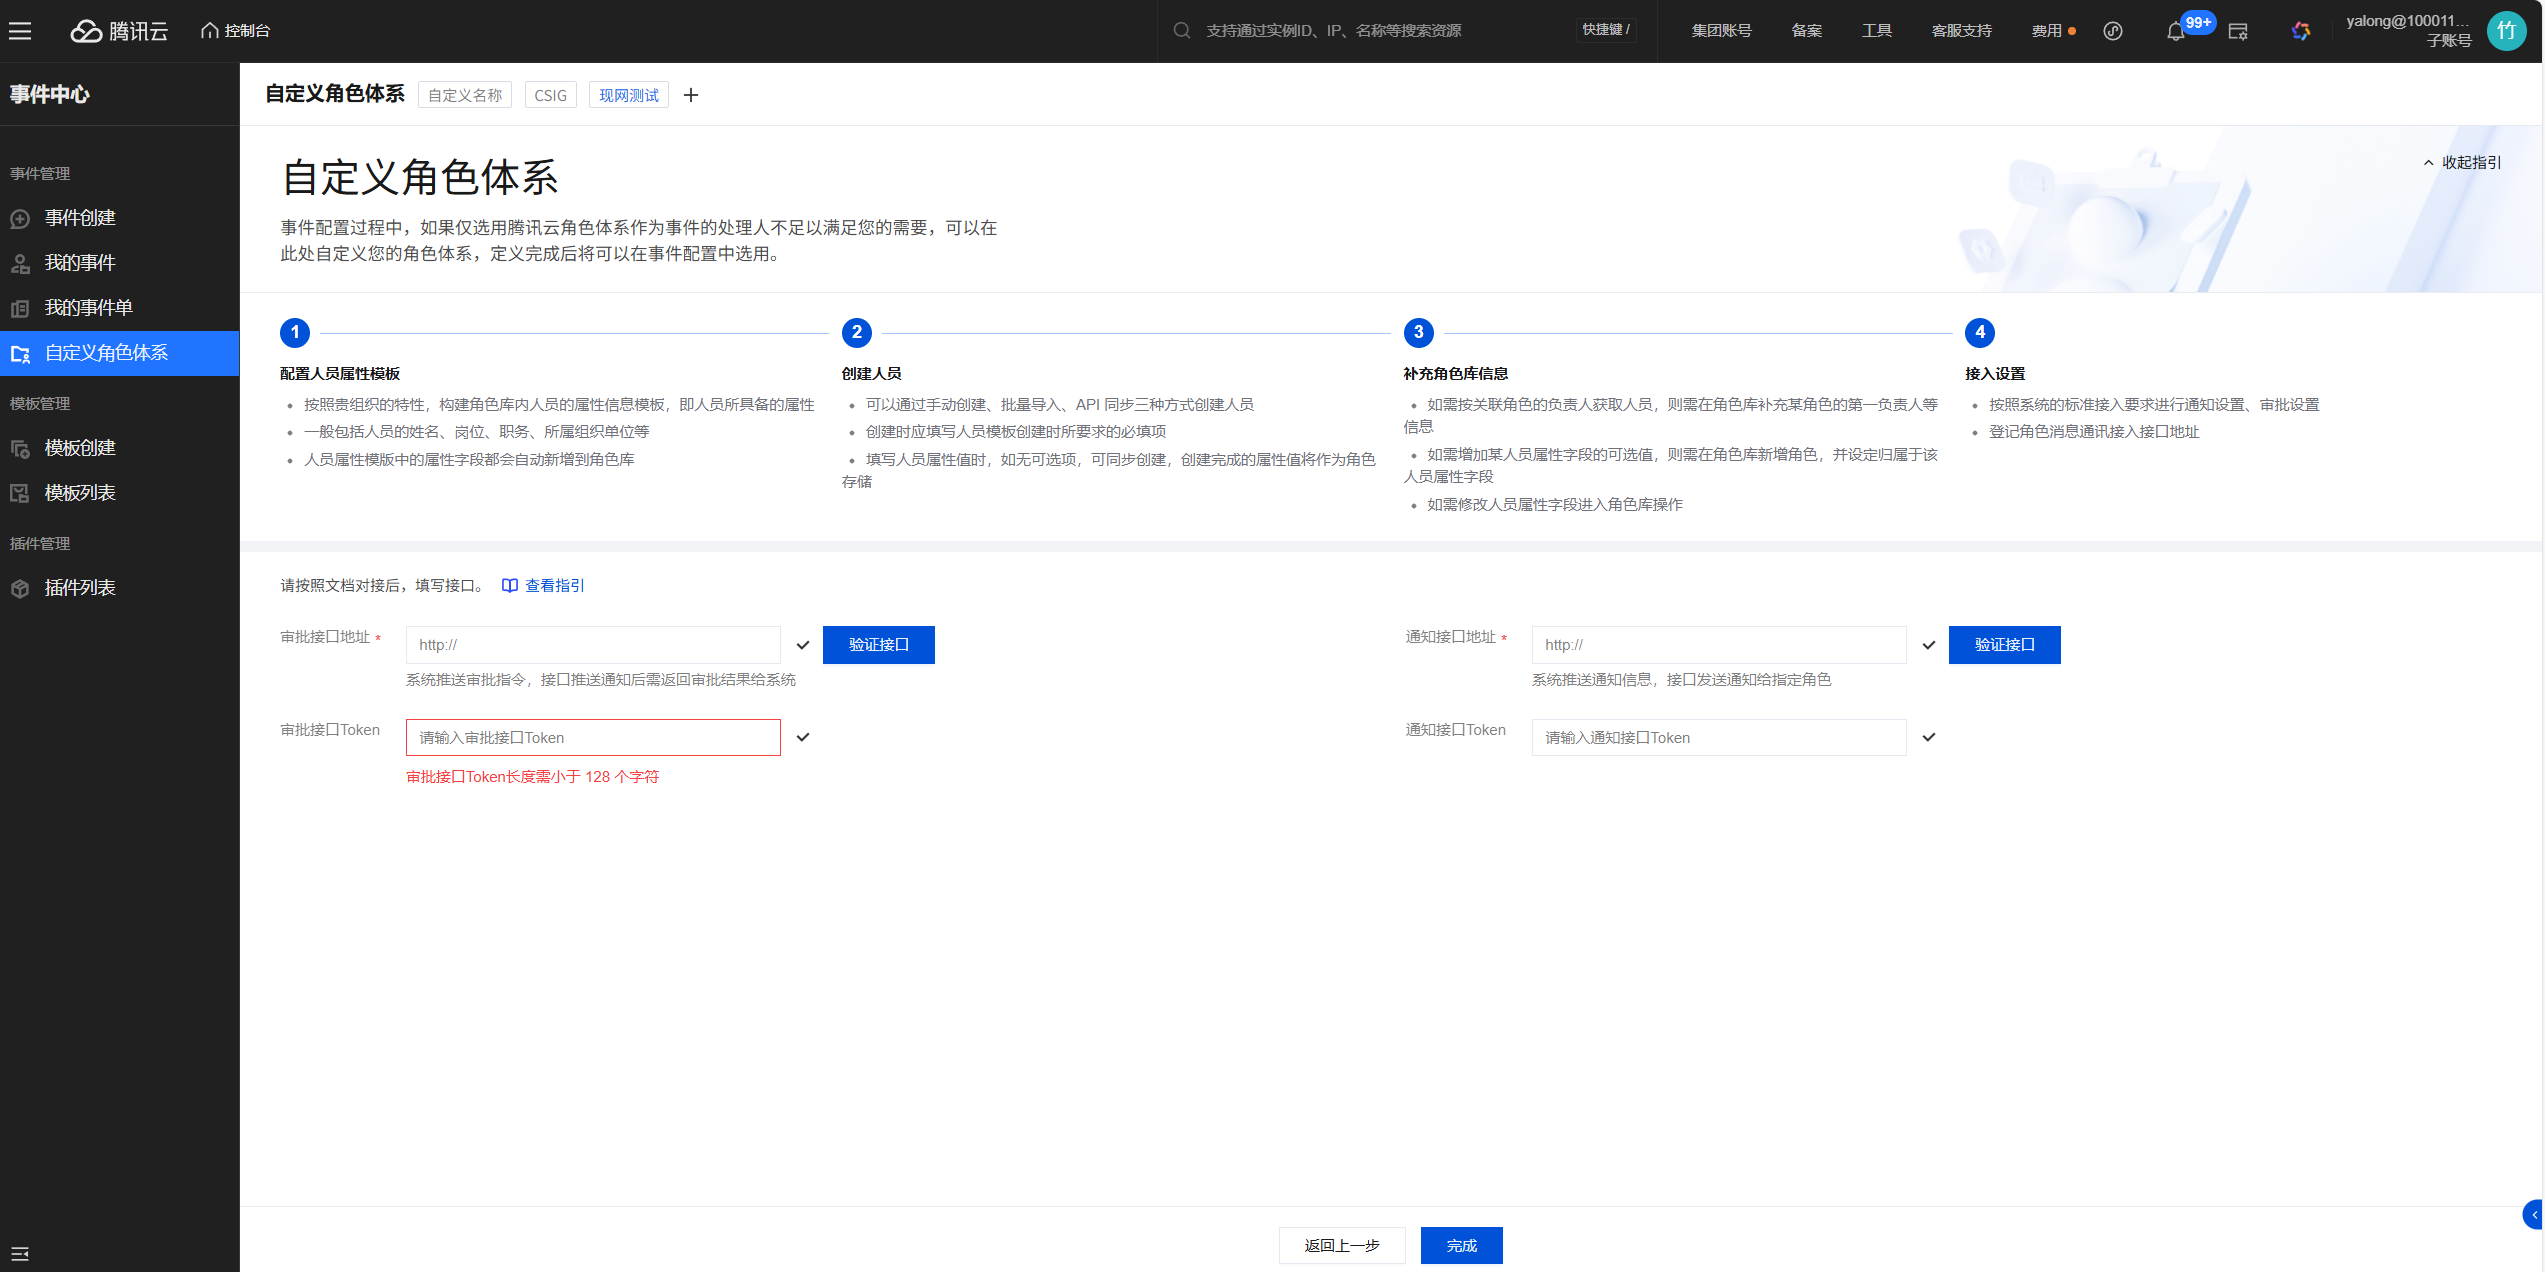
Task: Confirm the 通知接口Token checkmark
Action: [1929, 738]
